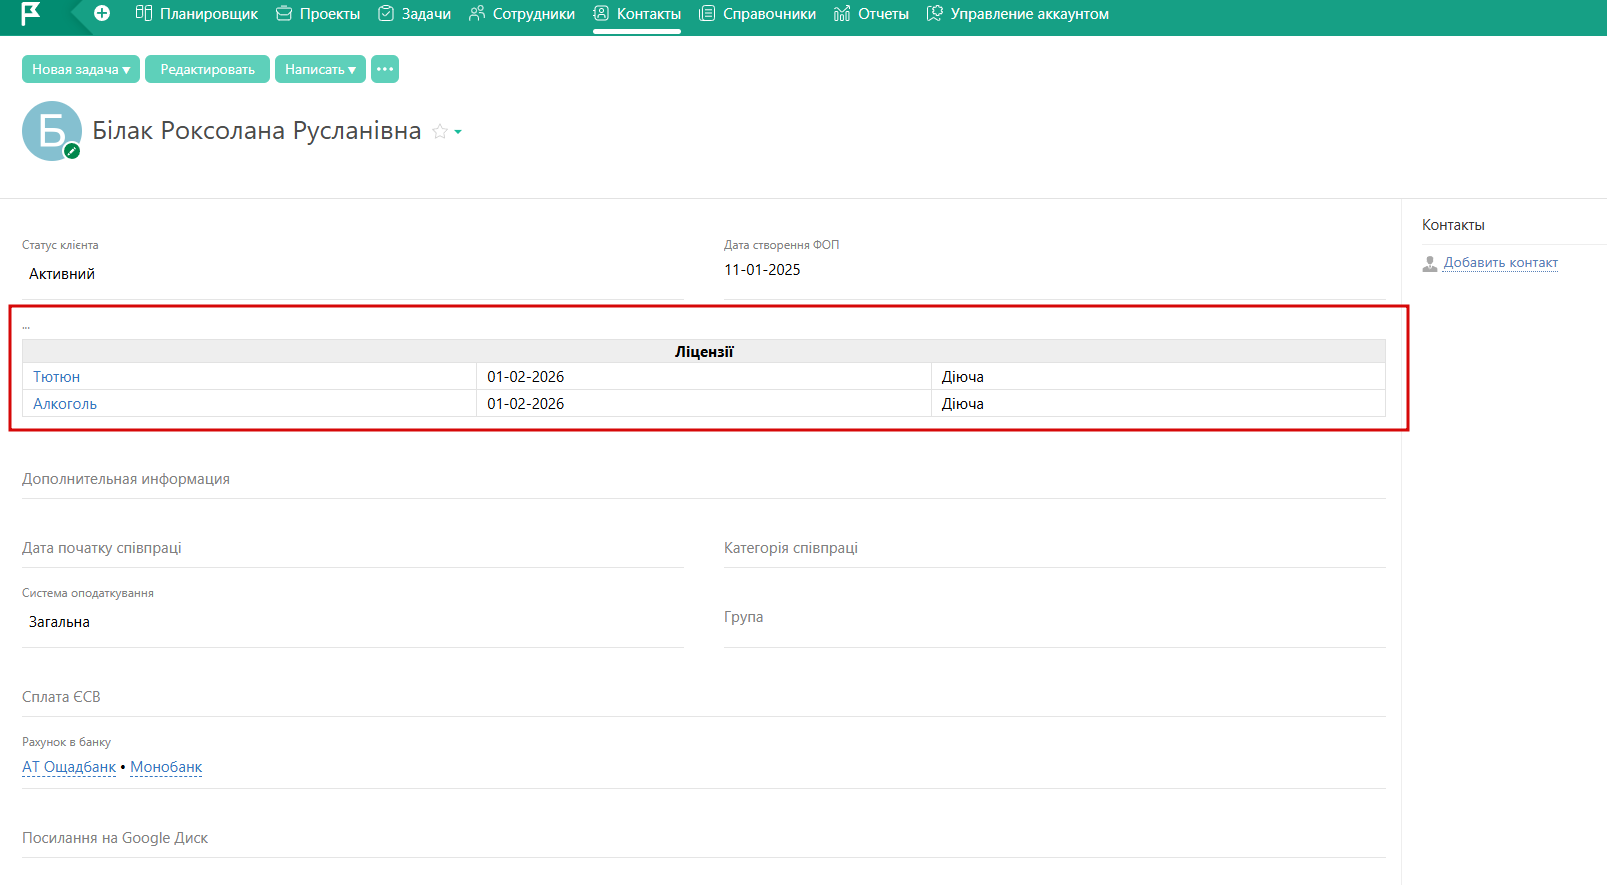Viewport: 1607px width, 885px height.
Task: Click the Добавить контакт link
Action: point(1501,263)
